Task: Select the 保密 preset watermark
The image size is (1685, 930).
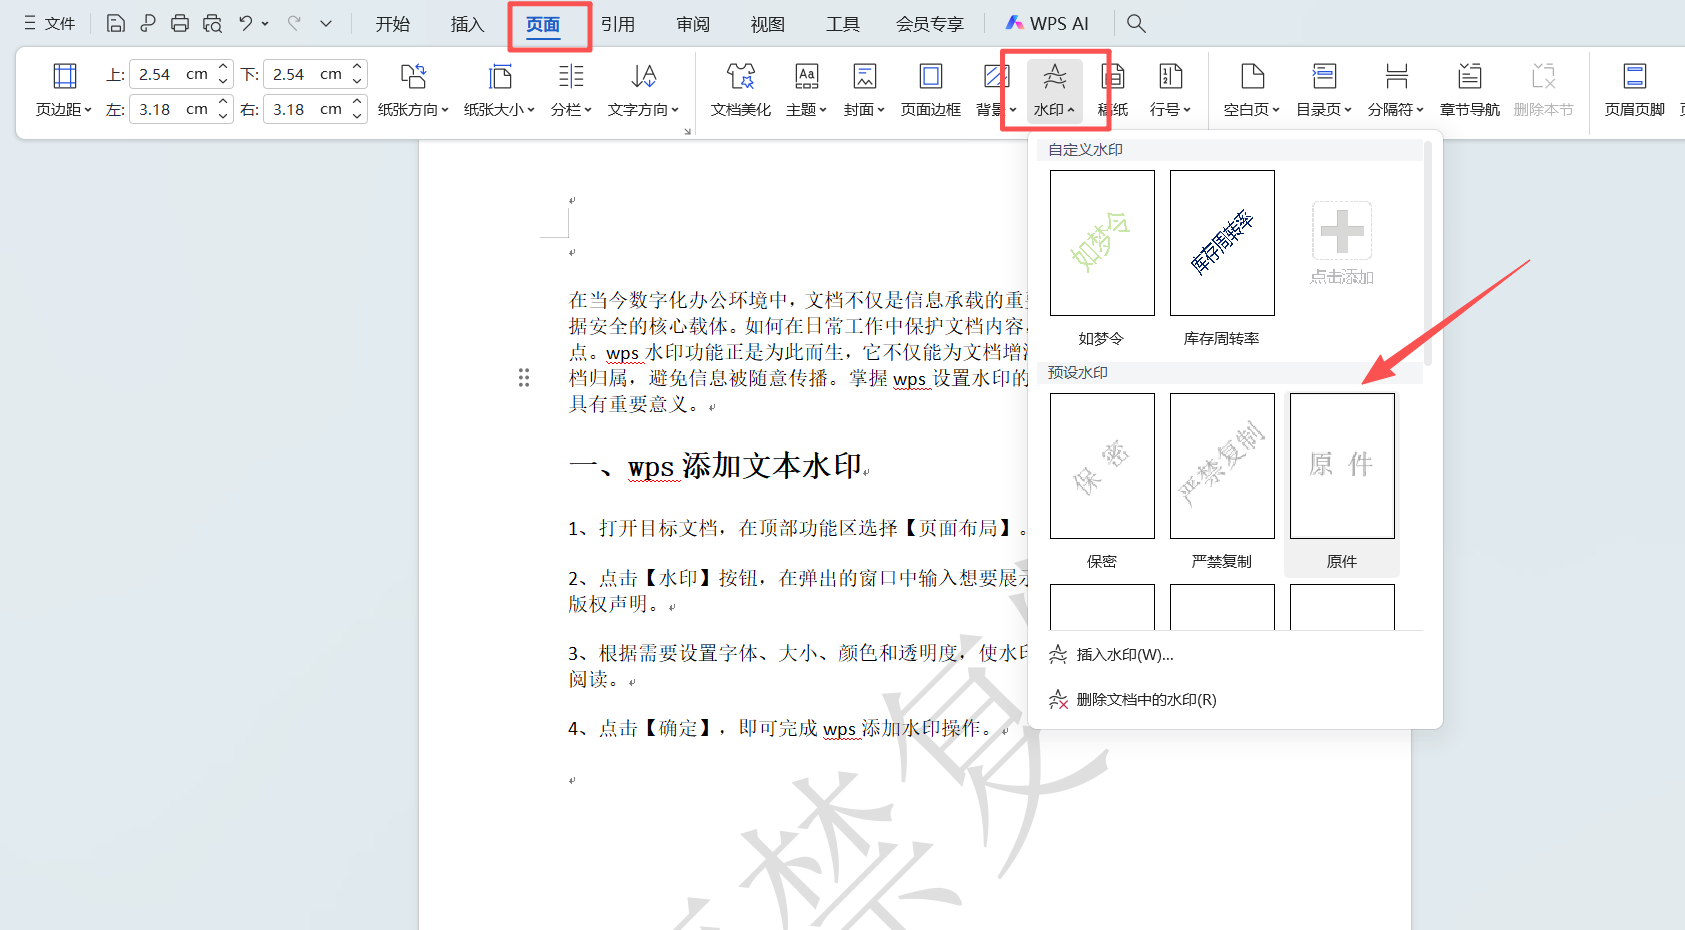Action: click(1102, 466)
